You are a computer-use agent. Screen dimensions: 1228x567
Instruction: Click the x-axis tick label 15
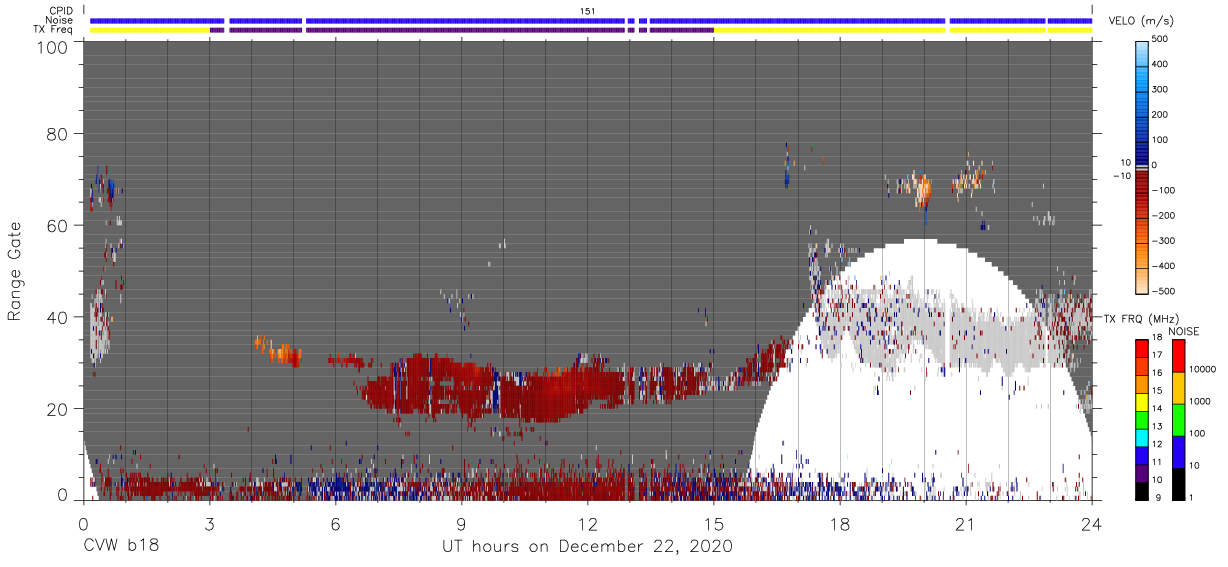point(714,524)
